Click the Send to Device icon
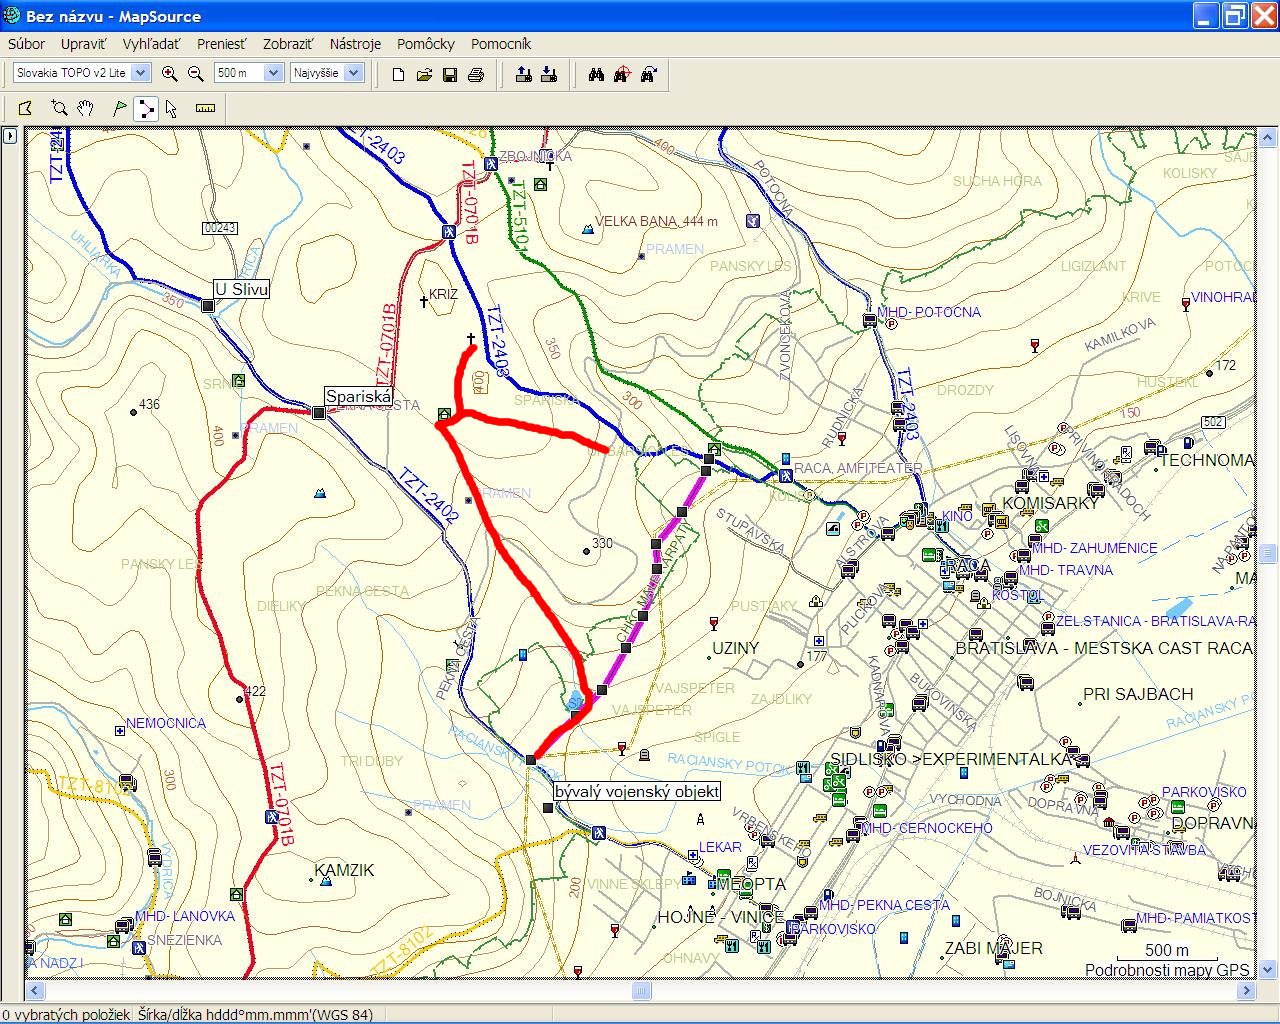 pyautogui.click(x=523, y=74)
